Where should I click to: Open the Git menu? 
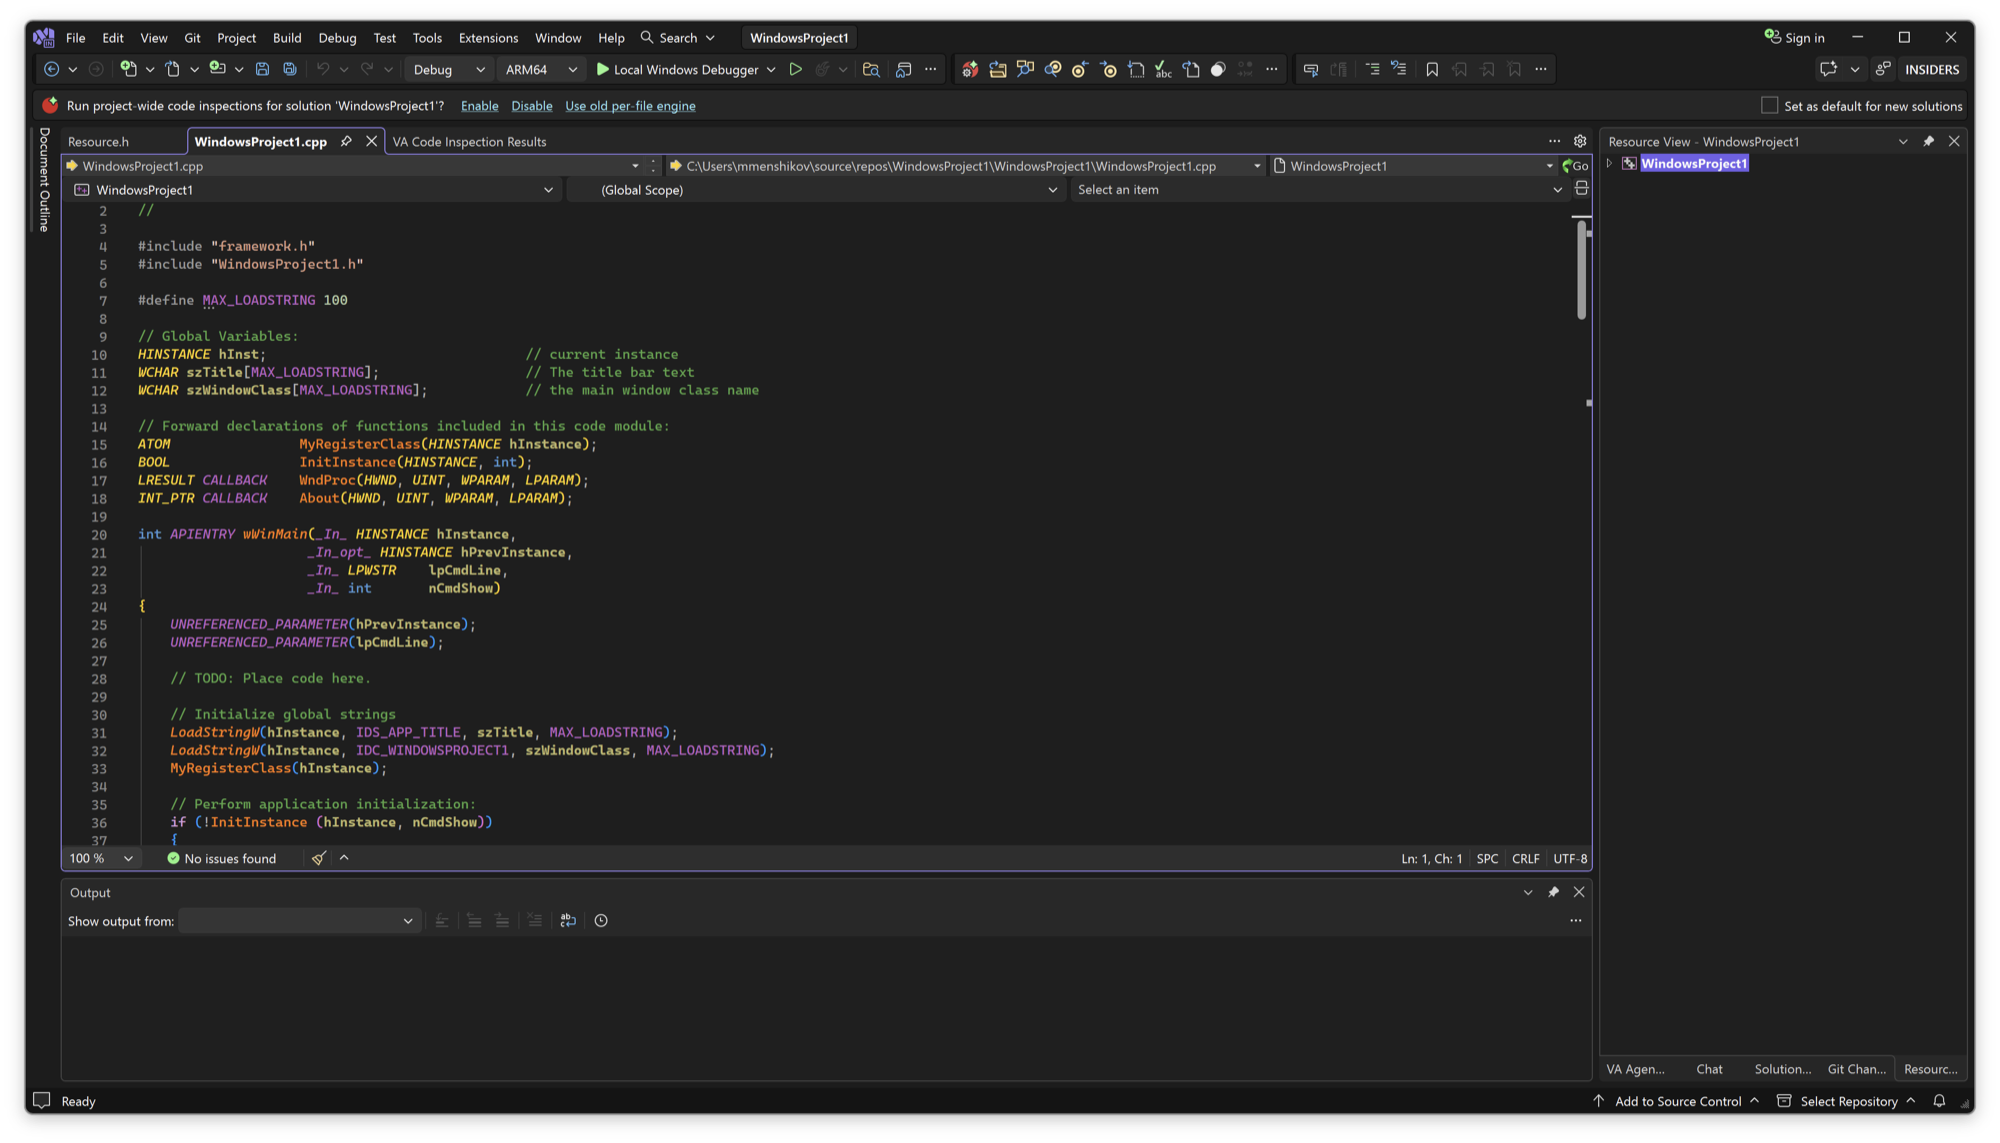[192, 38]
